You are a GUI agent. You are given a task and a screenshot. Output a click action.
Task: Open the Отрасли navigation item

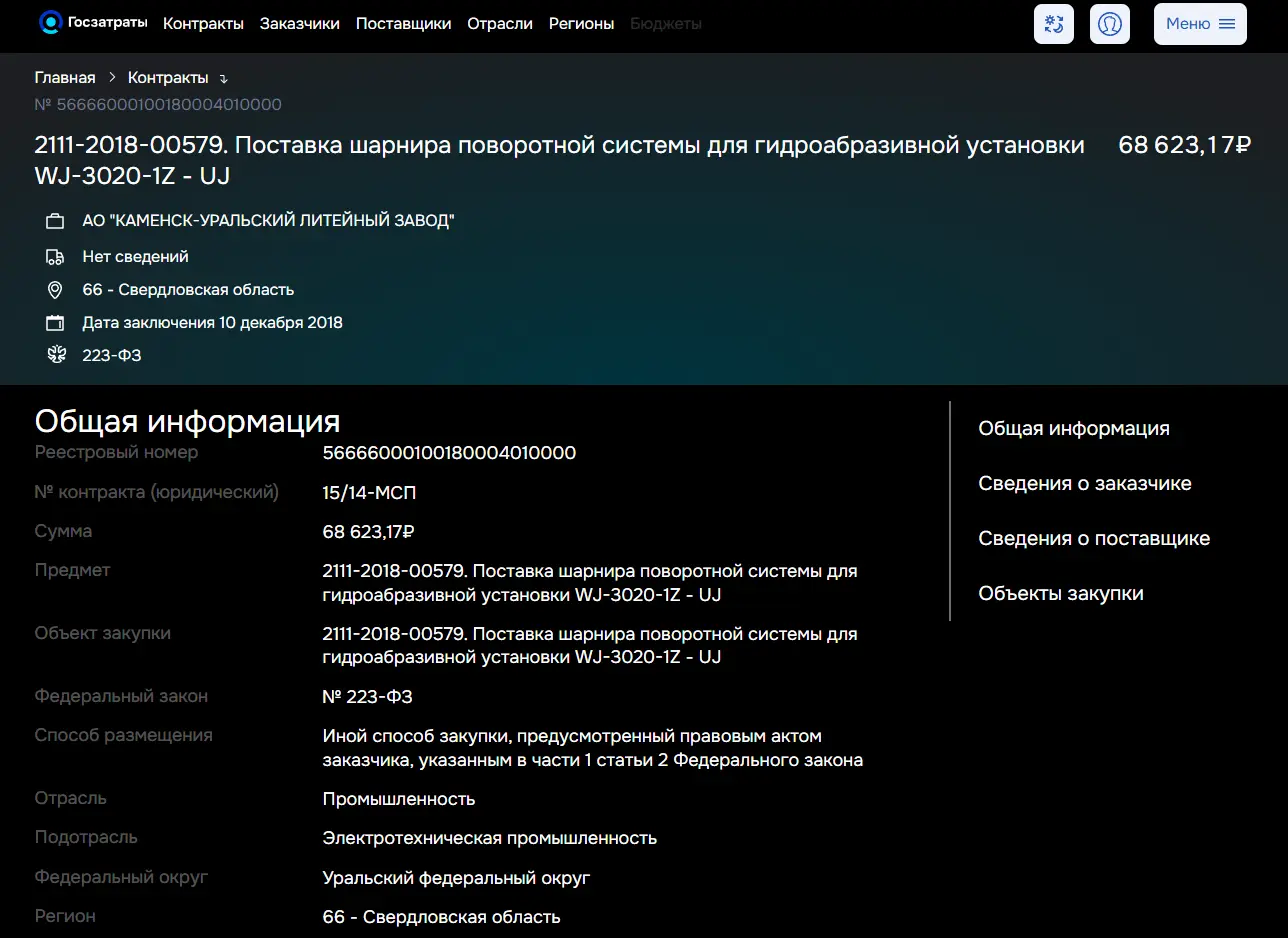pos(500,24)
